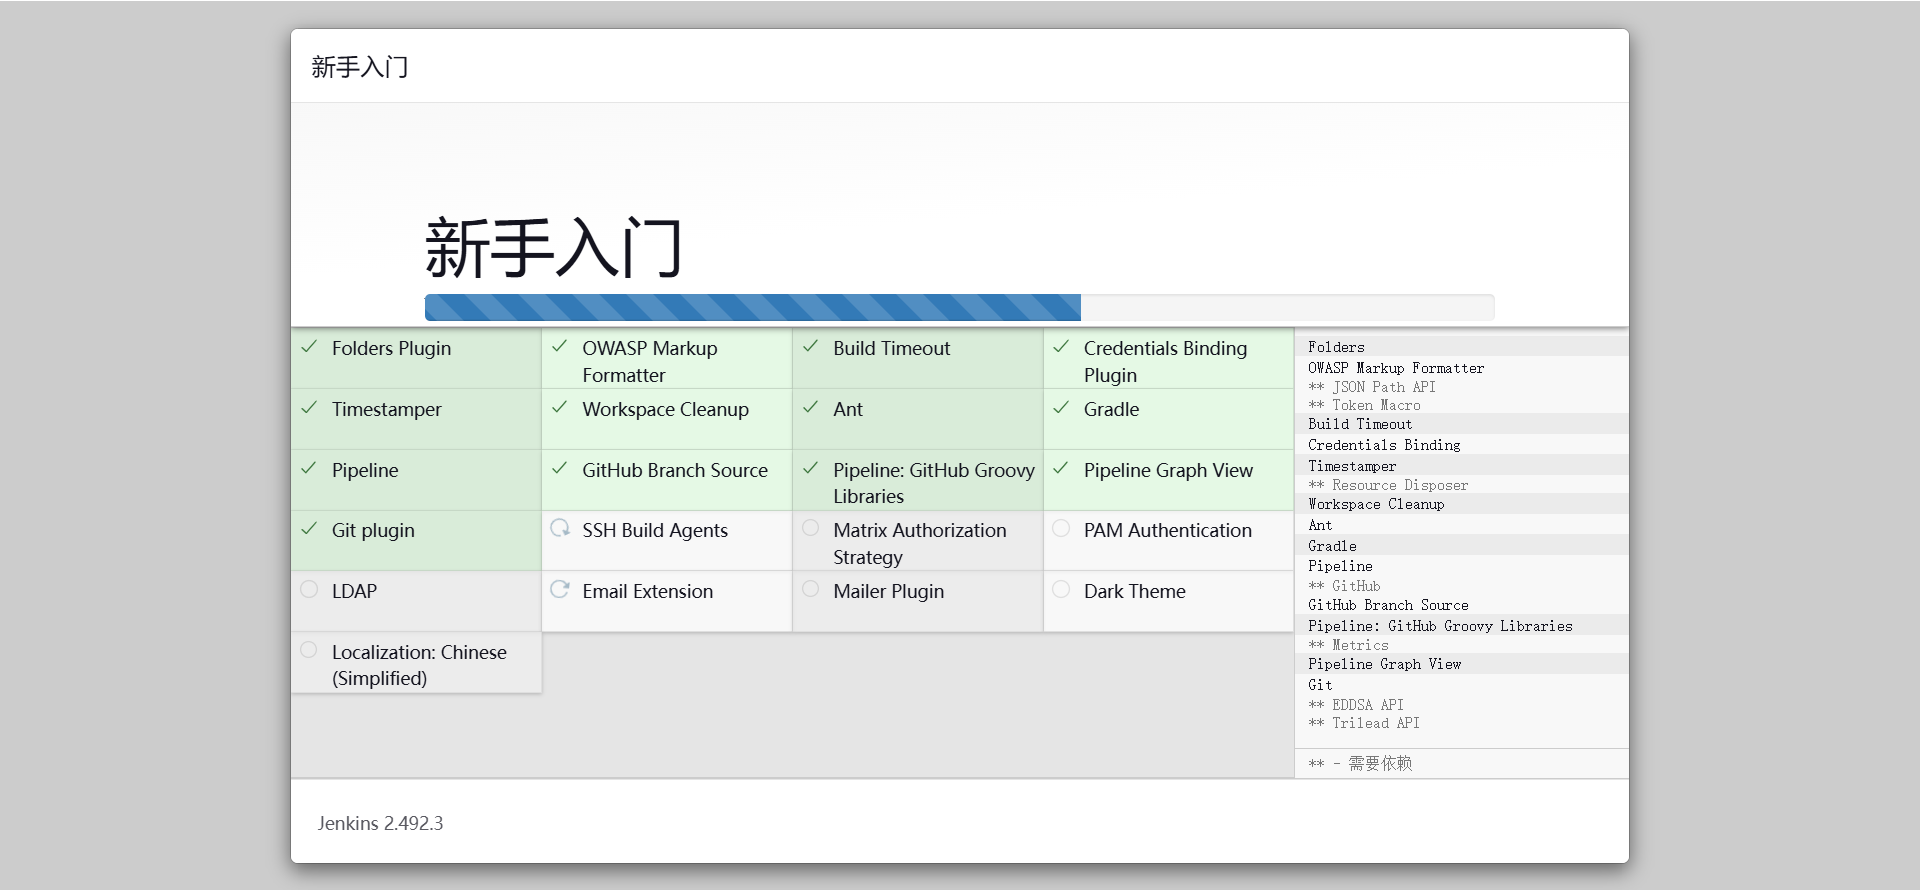Click '** Resource Disposer' log entry
1920x890 pixels.
tap(1388, 485)
